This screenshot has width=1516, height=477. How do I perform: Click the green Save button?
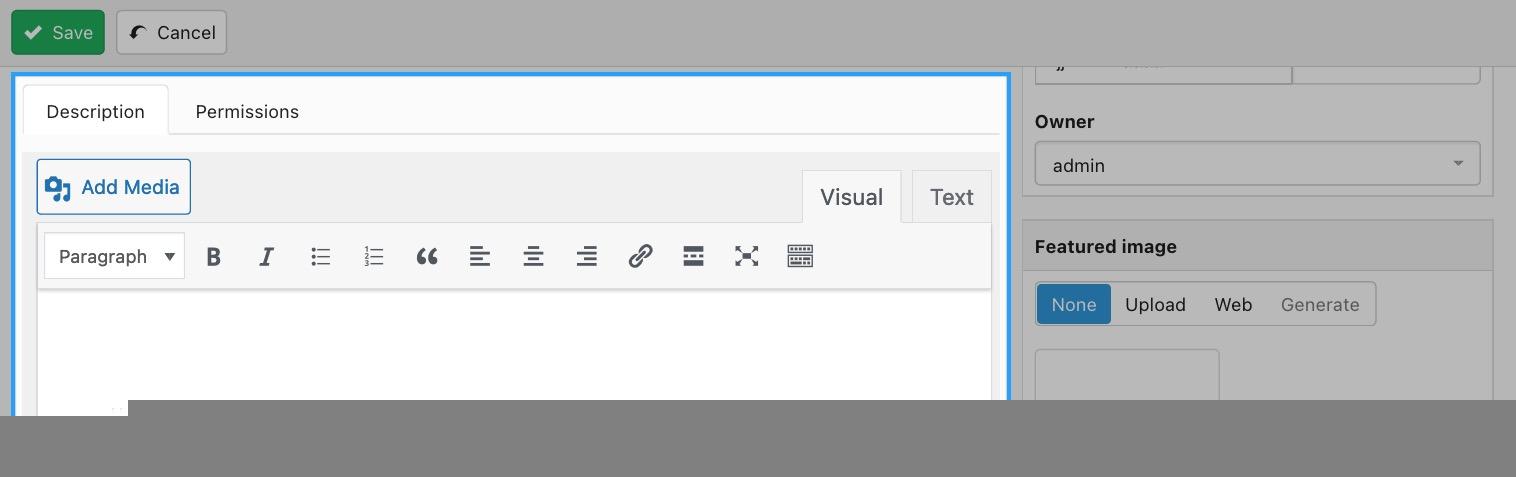pos(58,33)
